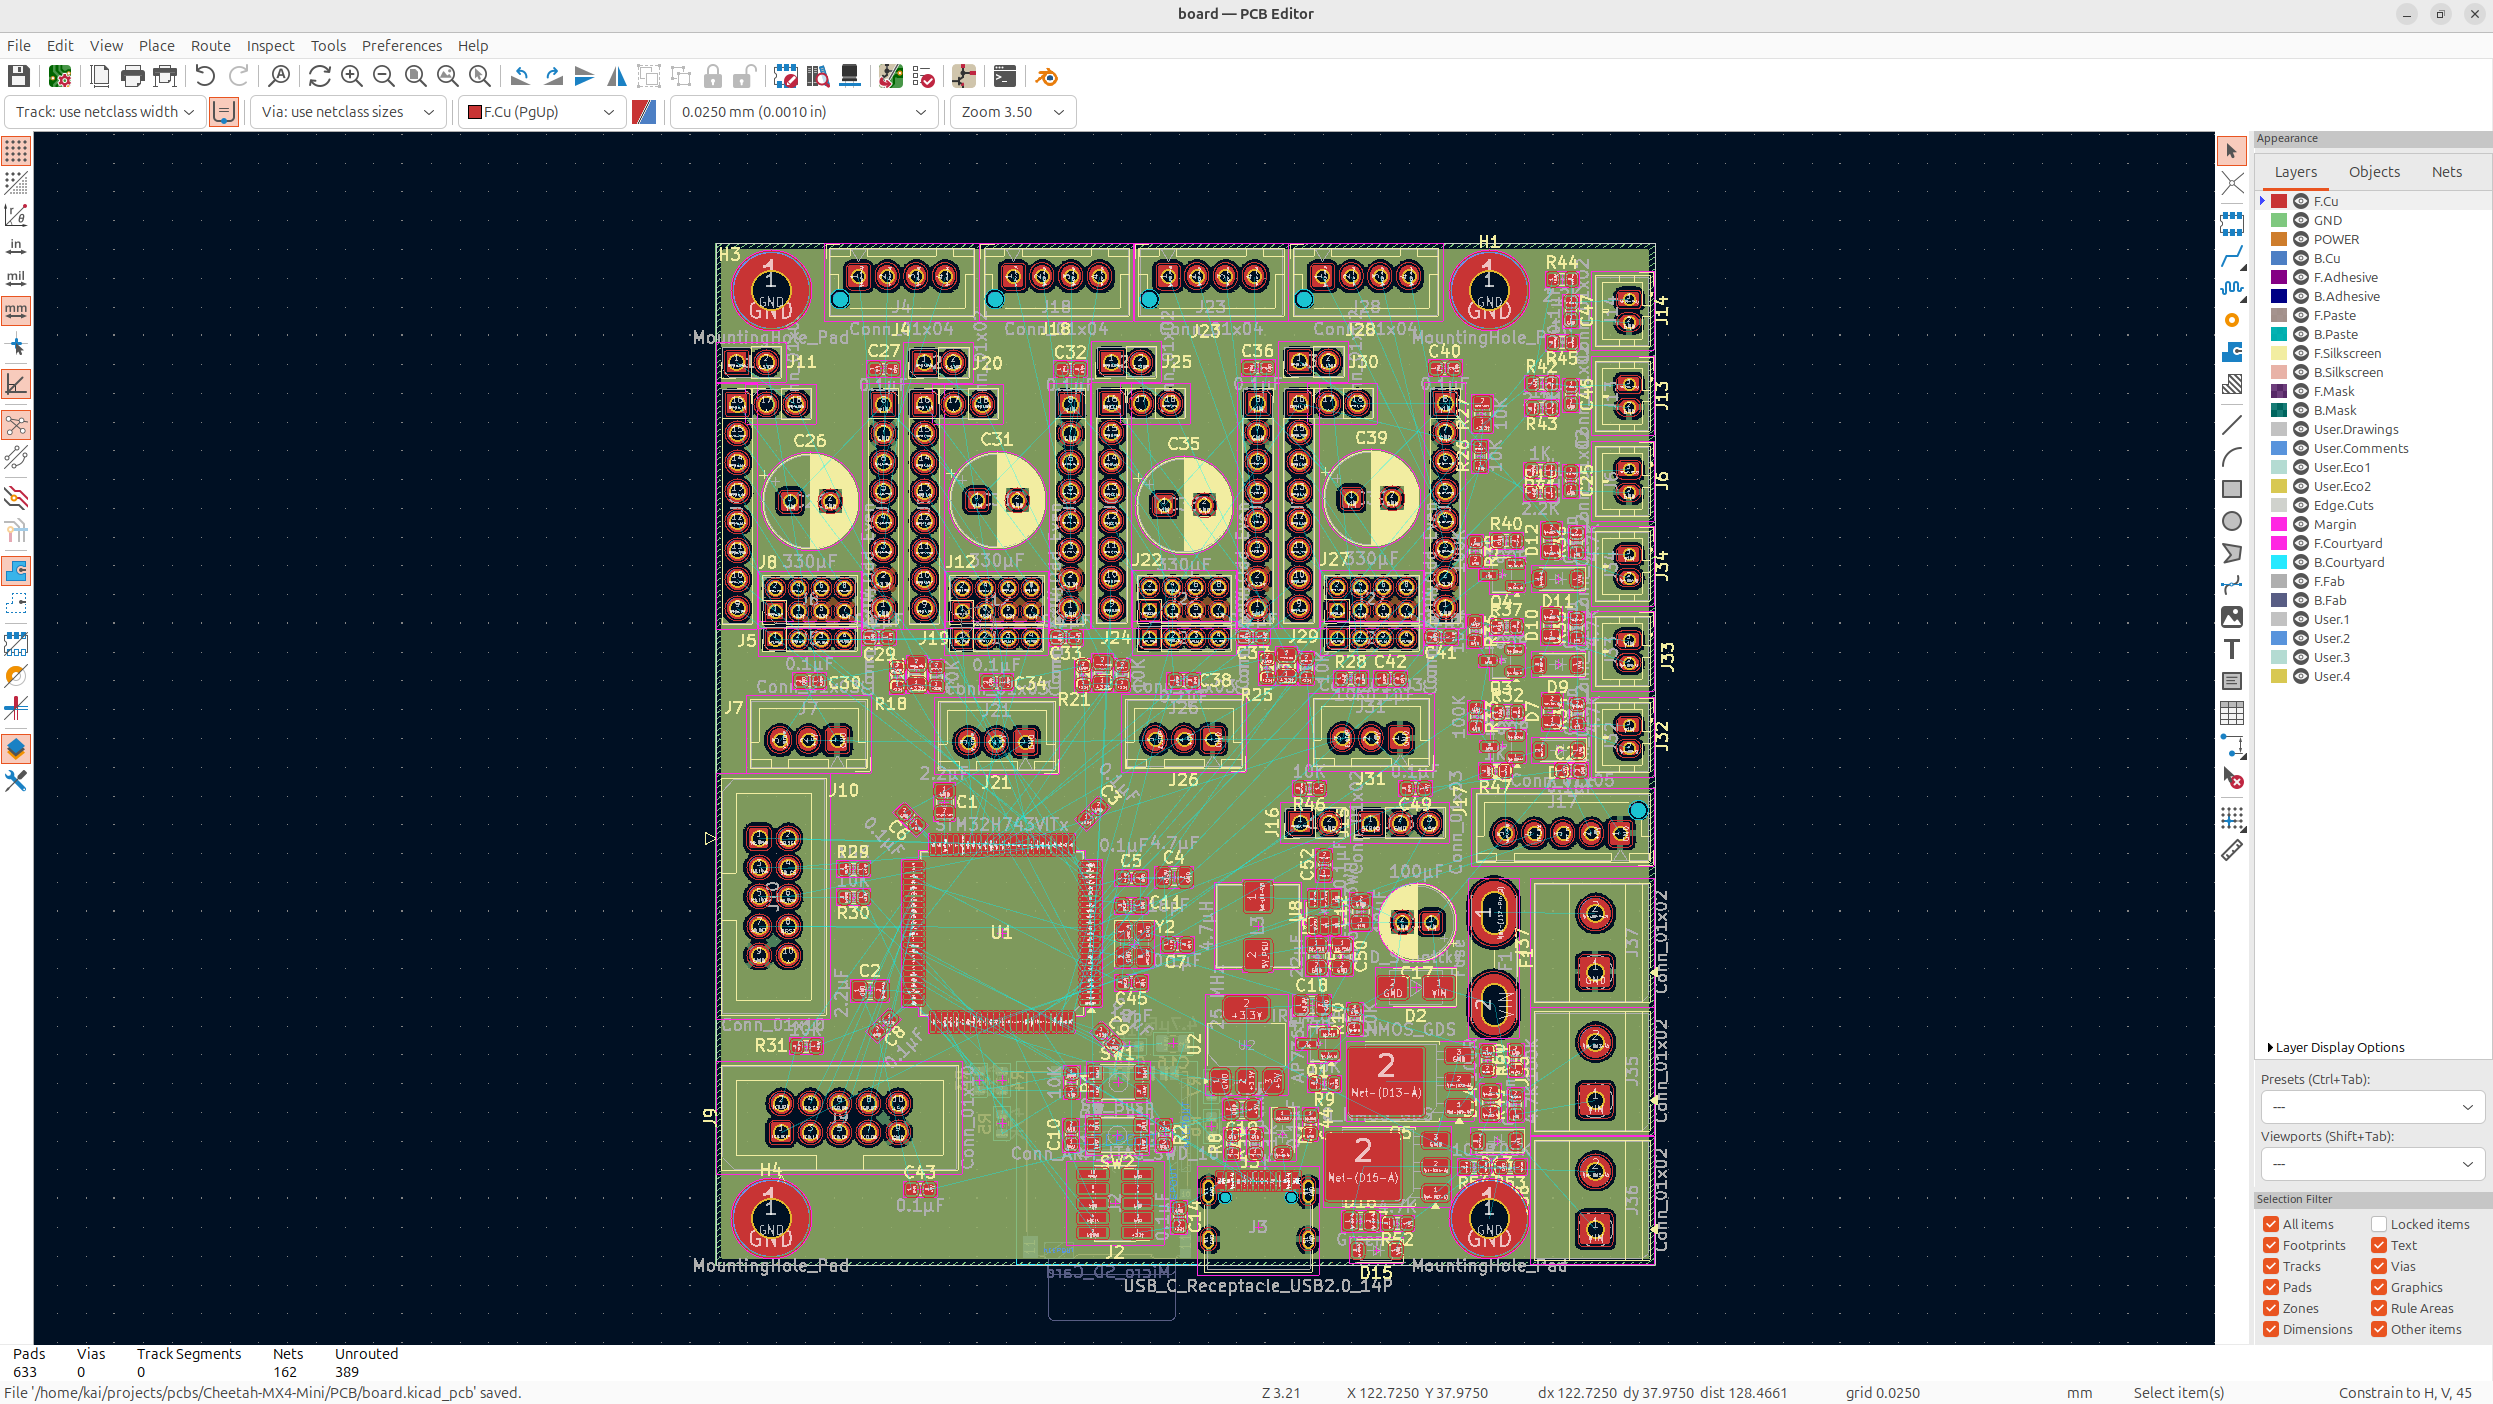
Task: Expand Layer Display Options
Action: [x=2271, y=1047]
